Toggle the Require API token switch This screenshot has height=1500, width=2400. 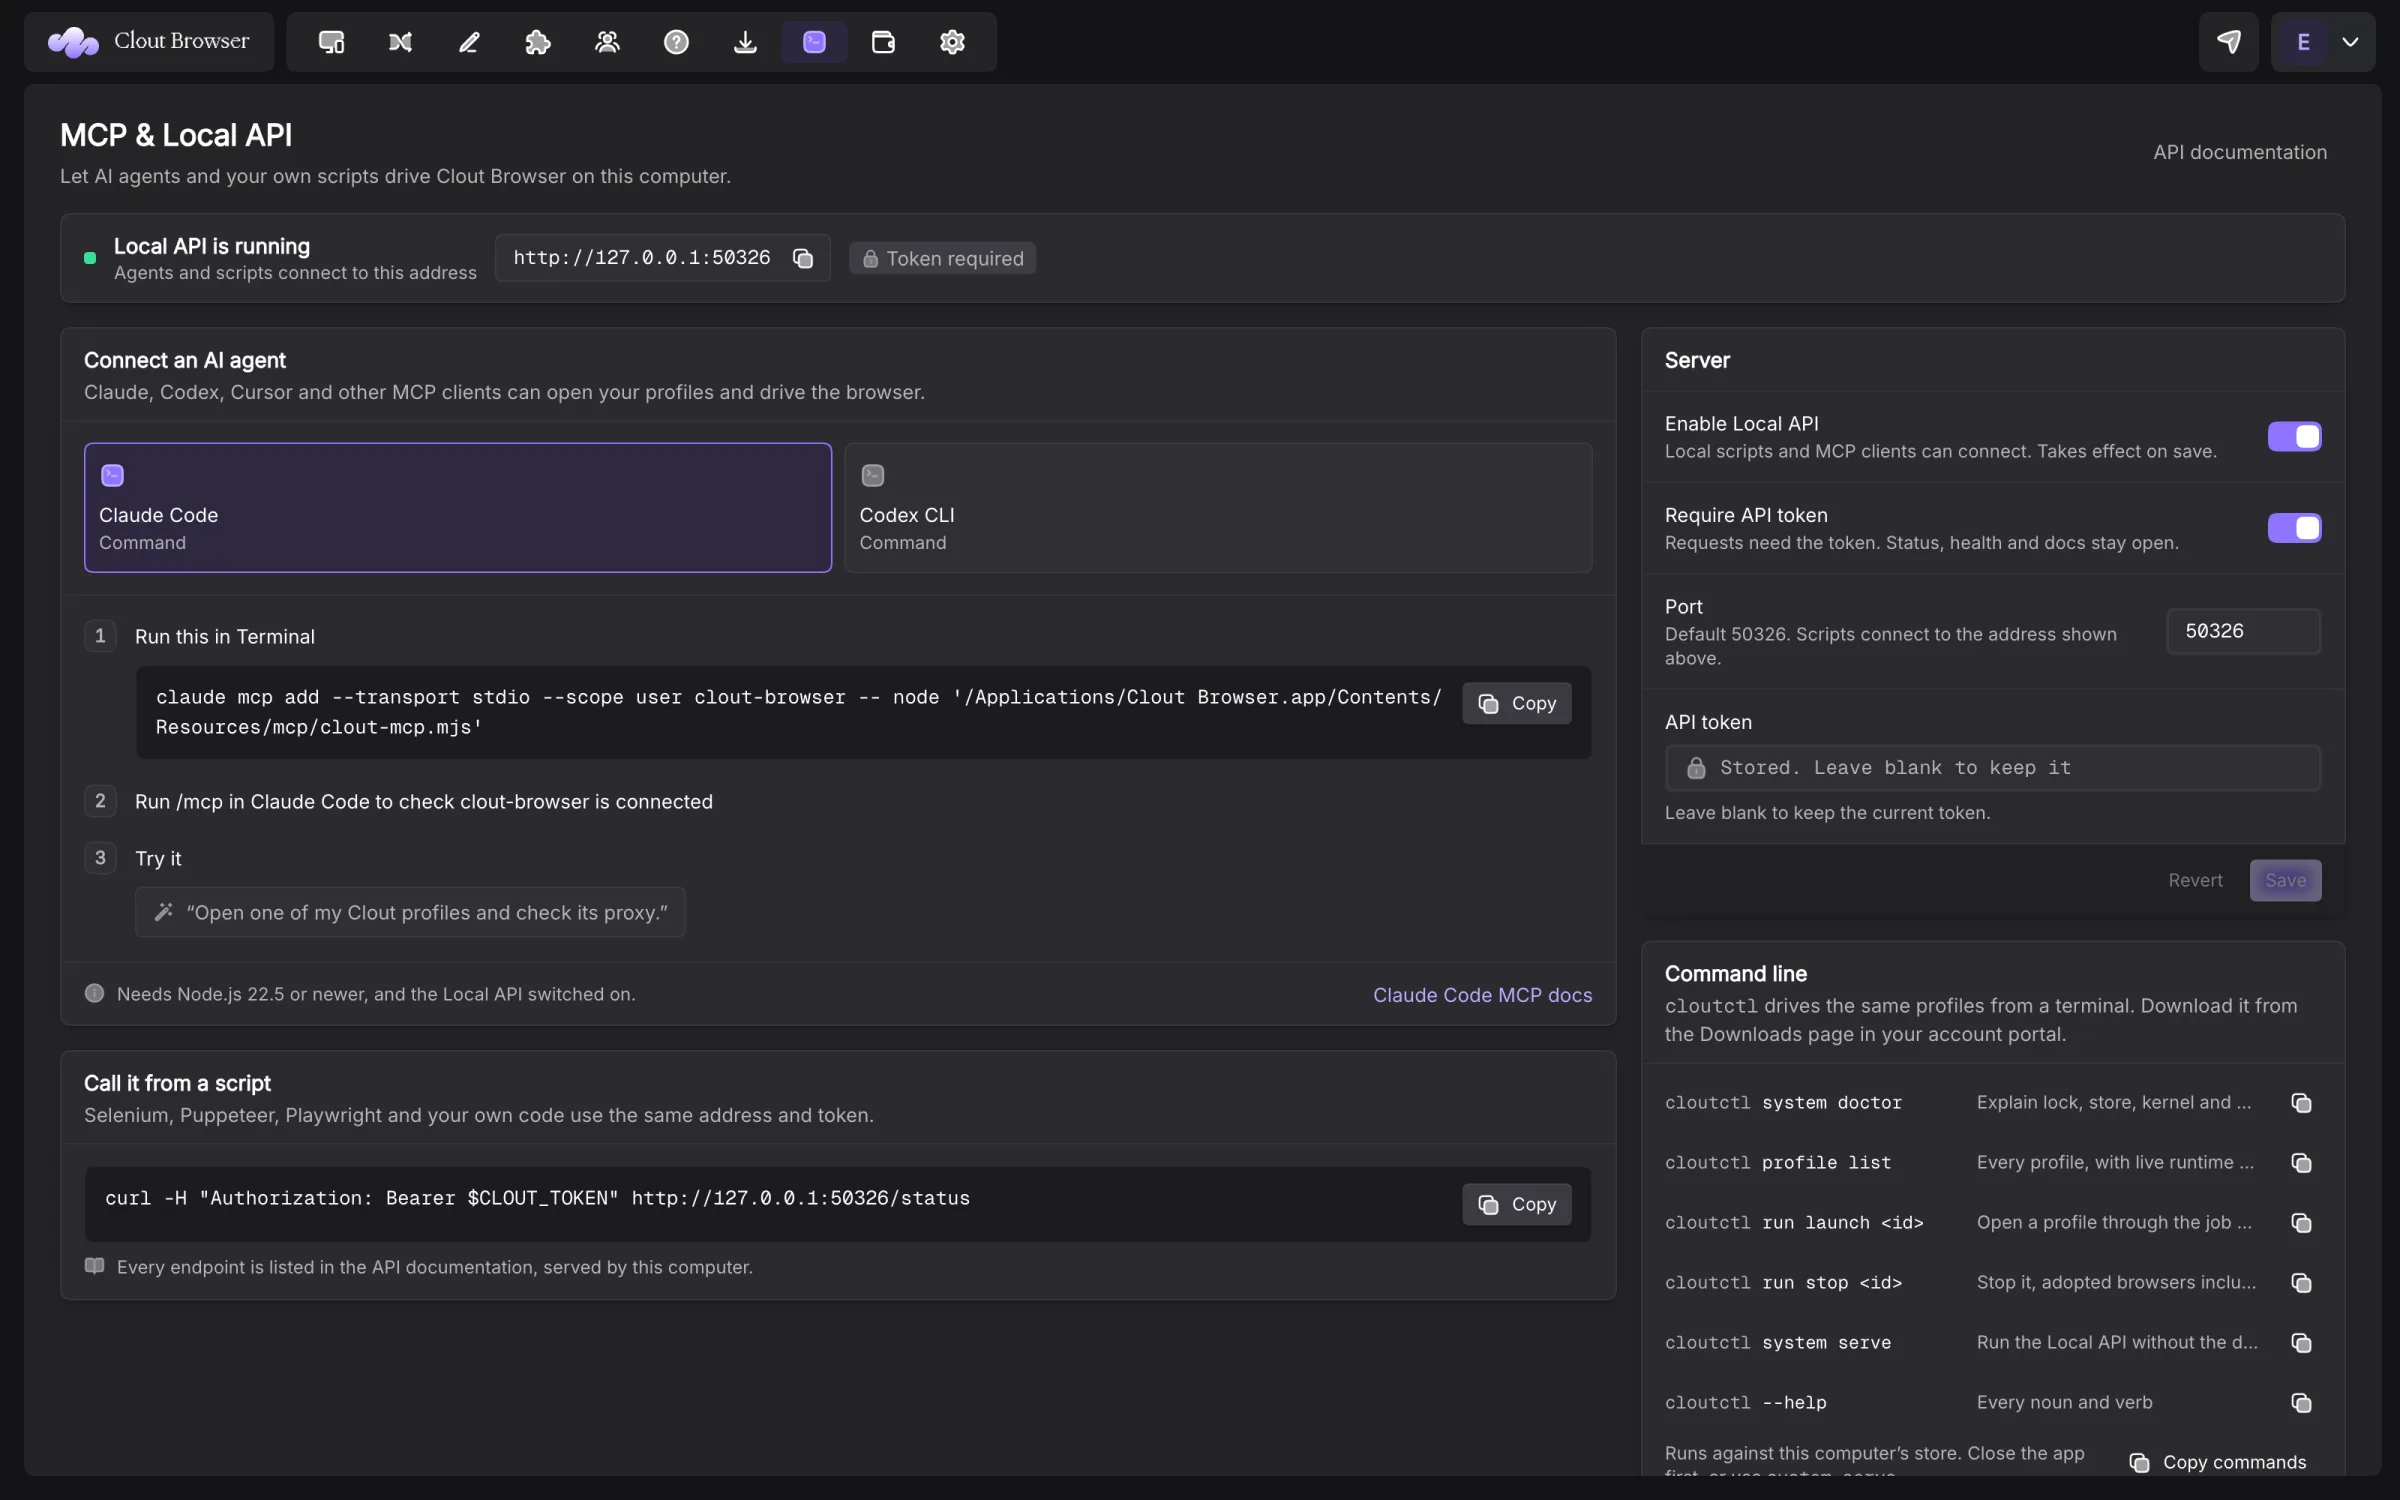[2294, 528]
